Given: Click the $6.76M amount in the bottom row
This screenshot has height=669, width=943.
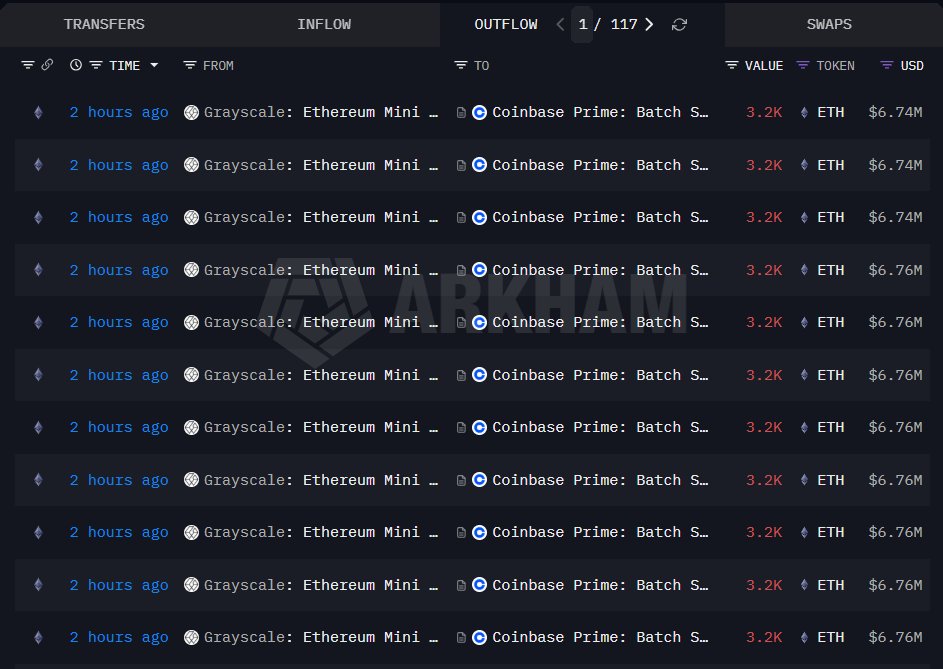Looking at the screenshot, I should pyautogui.click(x=895, y=638).
